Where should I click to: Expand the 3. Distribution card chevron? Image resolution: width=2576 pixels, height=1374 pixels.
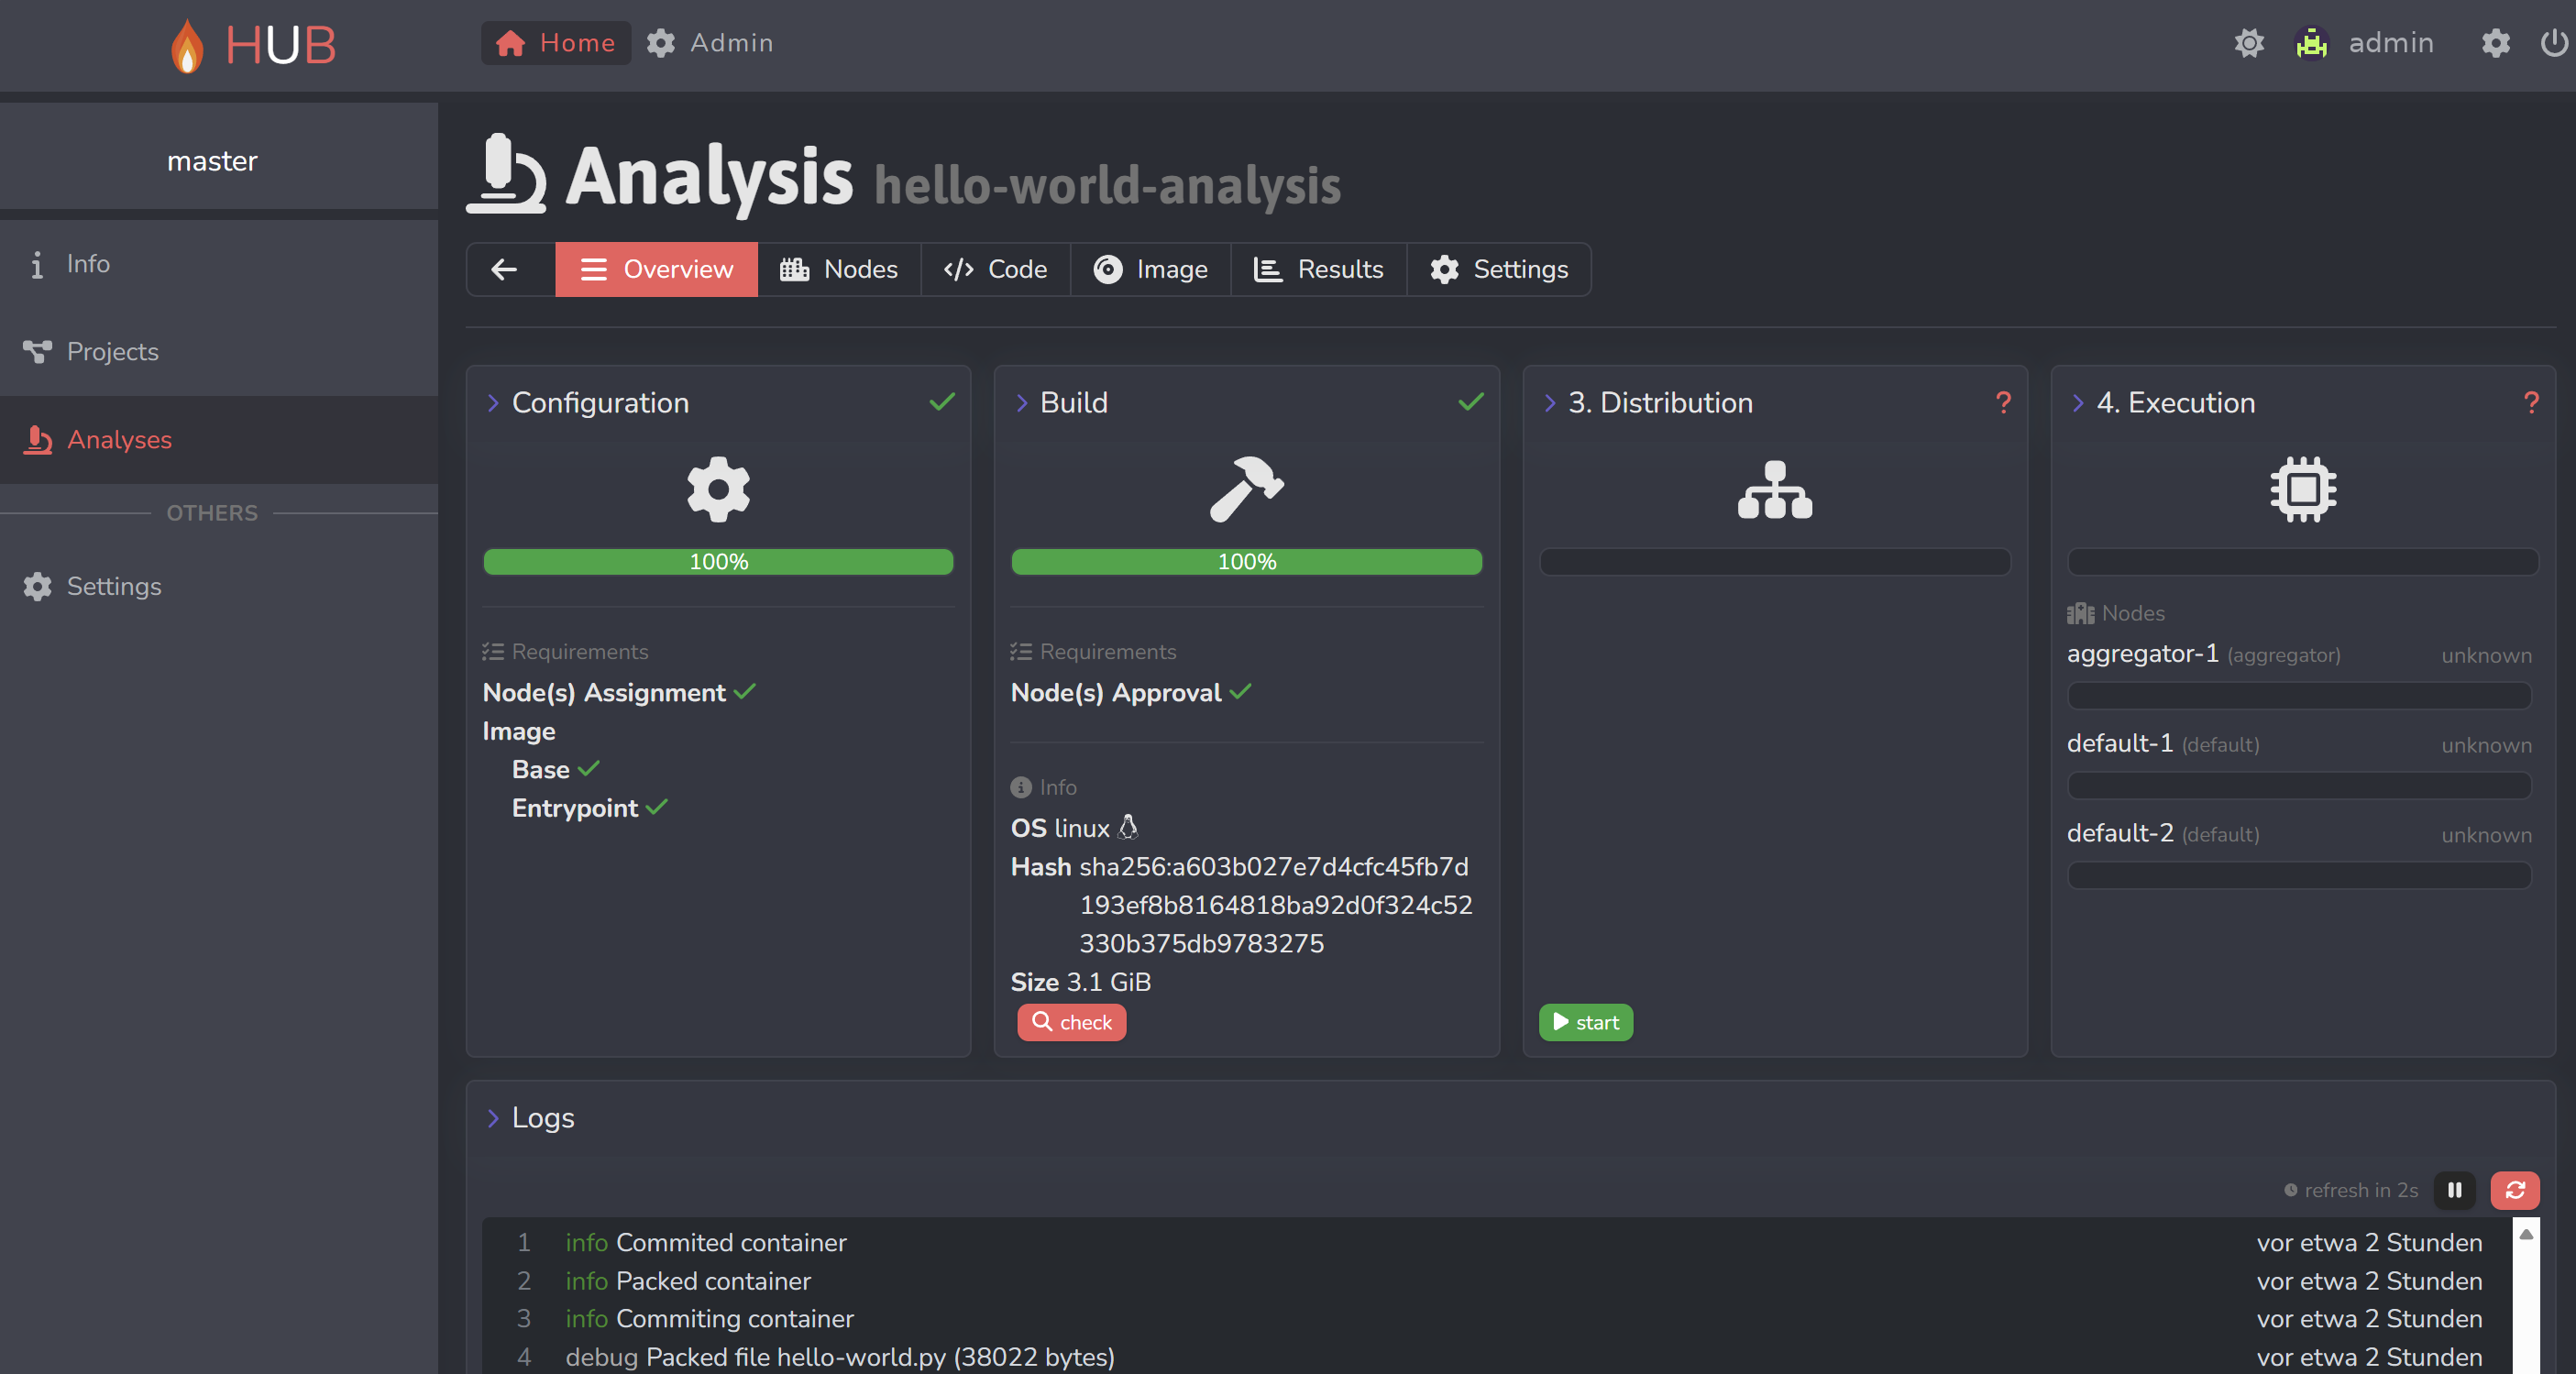click(x=1549, y=403)
